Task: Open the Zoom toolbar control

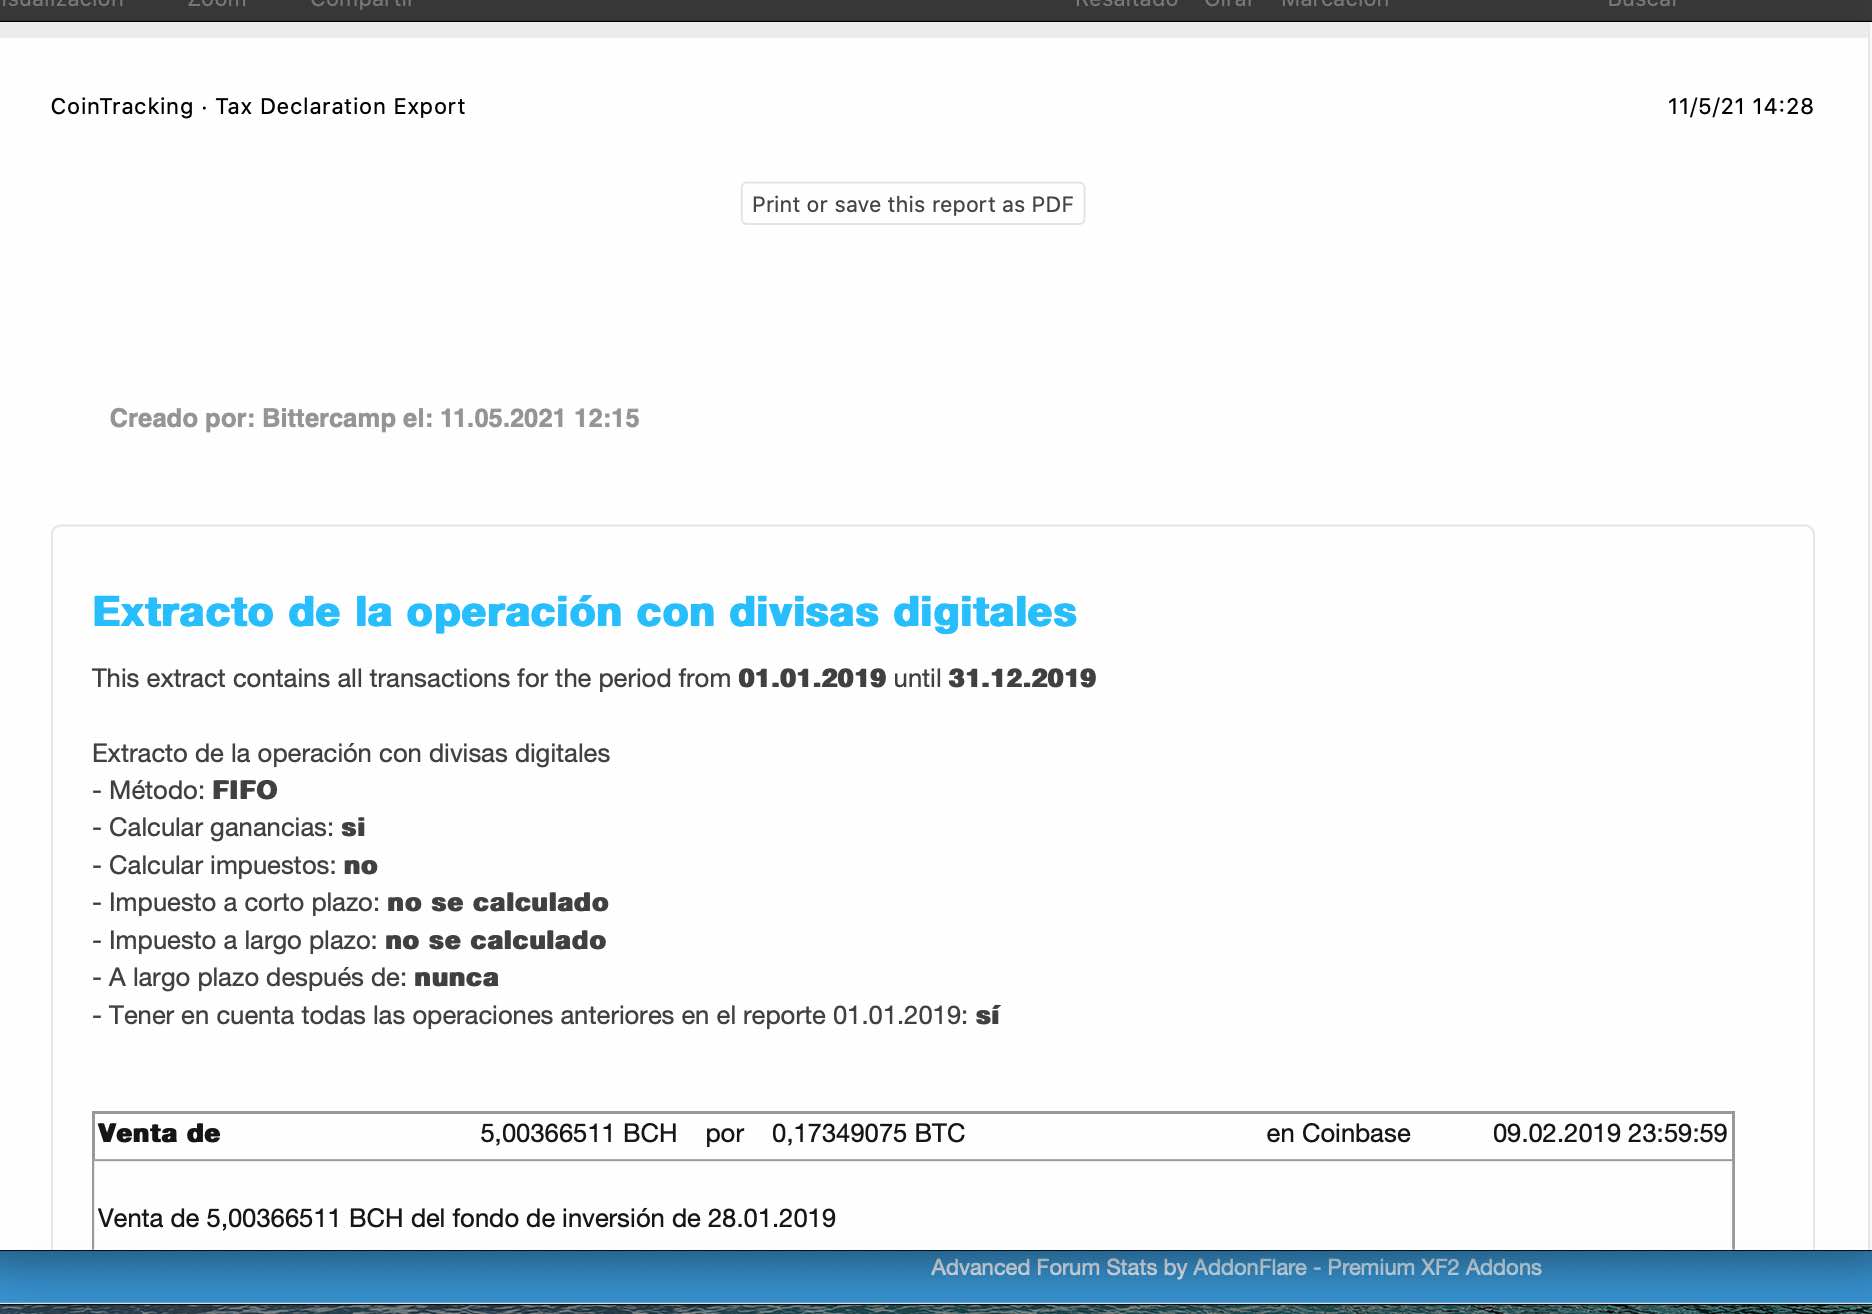Action: [216, 4]
